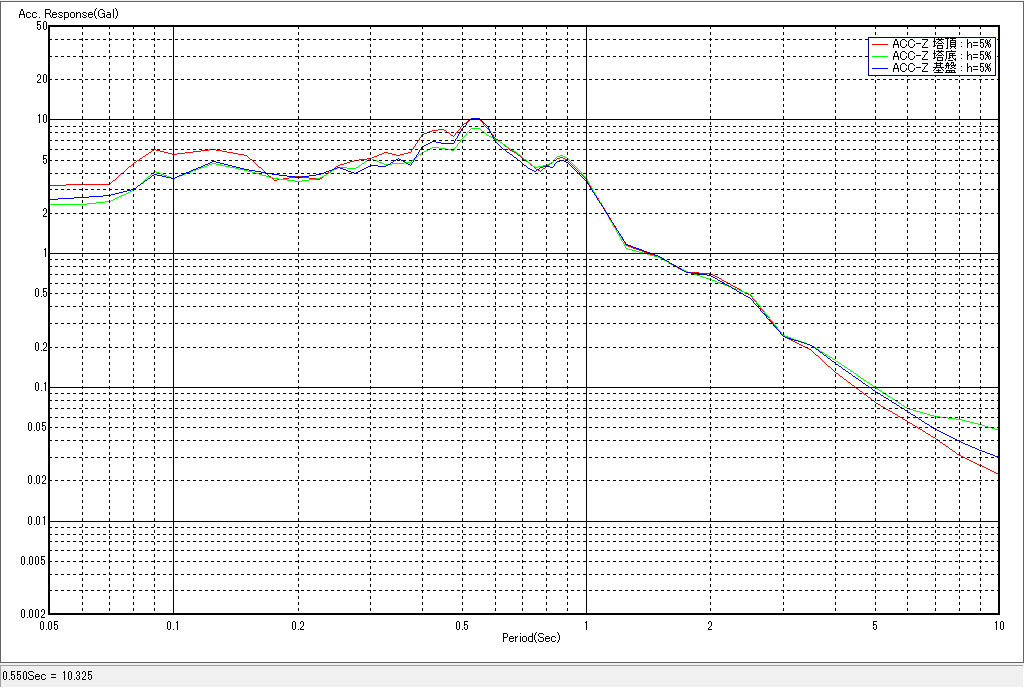Click the status bar reading 0.550Sec = 10.325

(x=48, y=677)
